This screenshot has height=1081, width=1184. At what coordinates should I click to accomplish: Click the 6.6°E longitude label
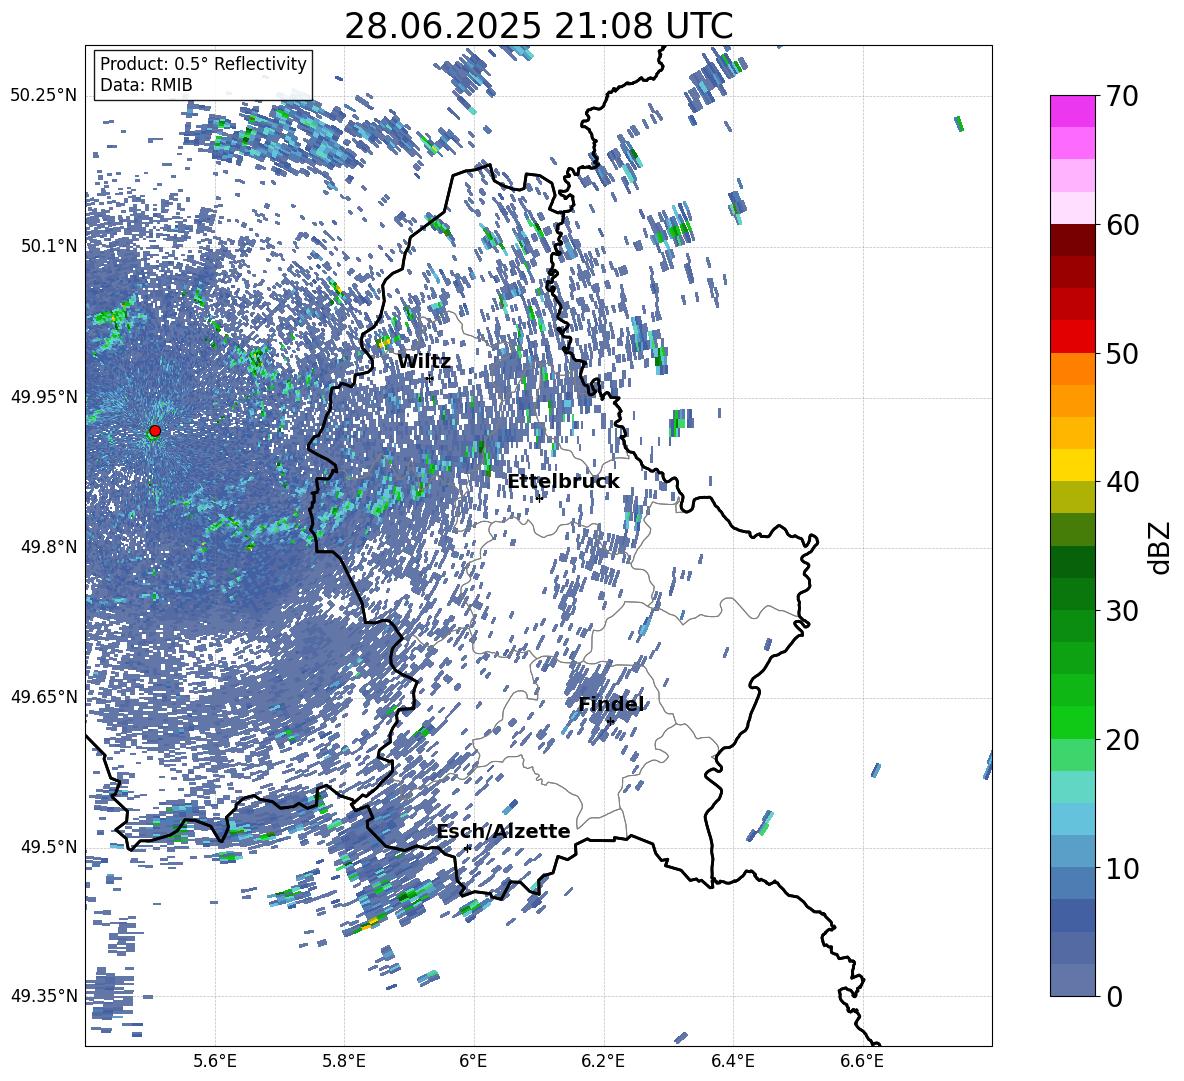pyautogui.click(x=862, y=1061)
